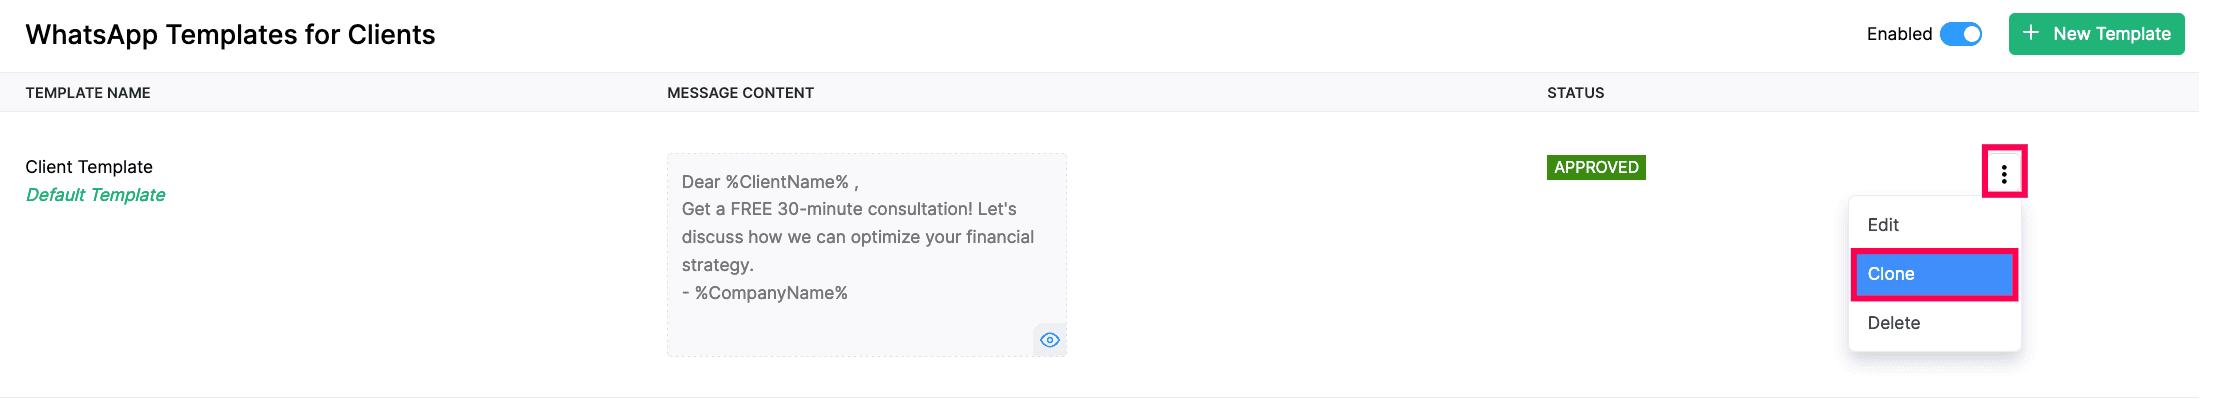Click the Message Content column header
Screen dimensions: 2238x400
click(x=740, y=93)
